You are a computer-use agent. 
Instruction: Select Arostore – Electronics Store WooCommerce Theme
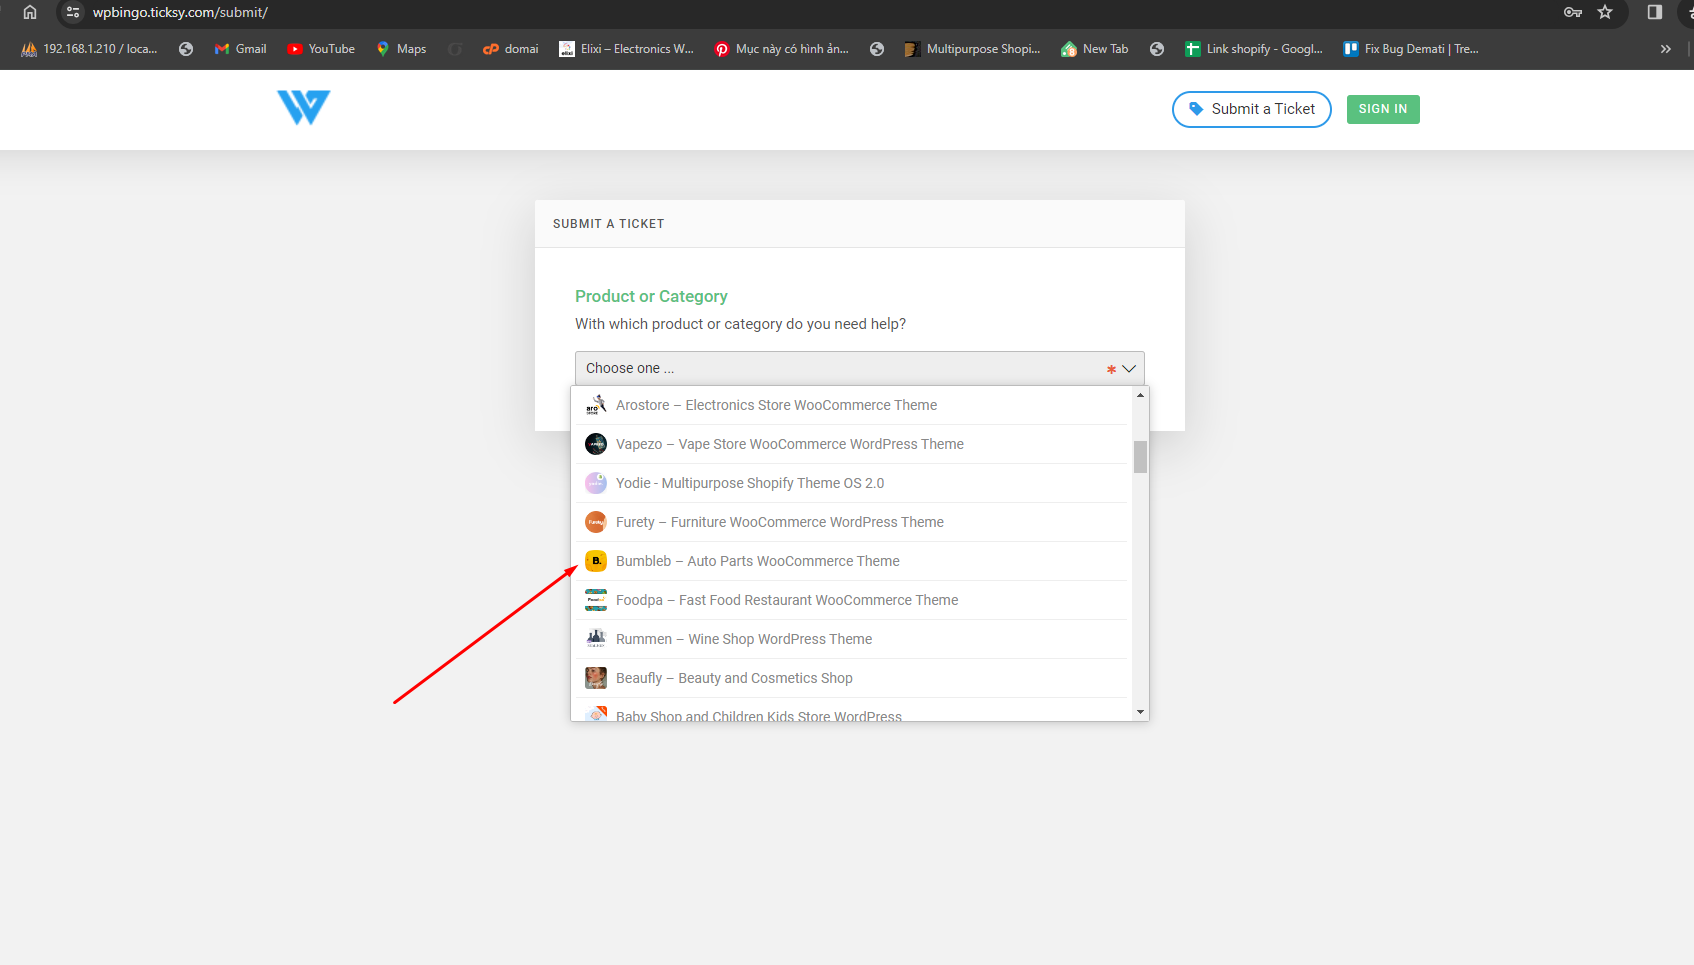[851, 405]
